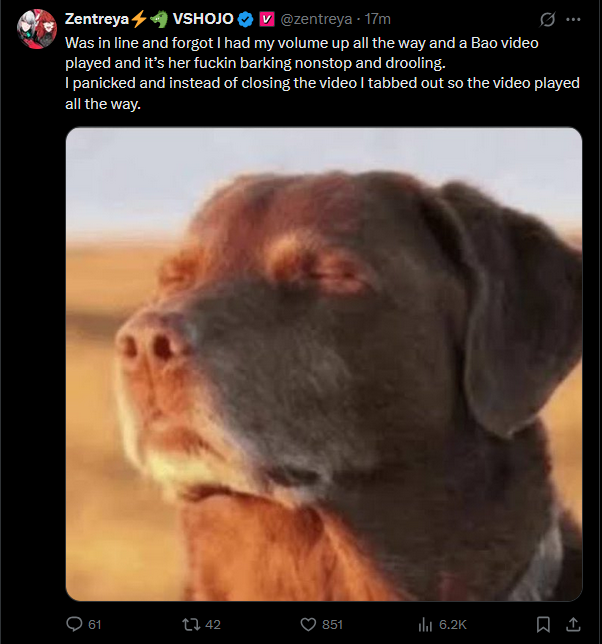This screenshot has width=602, height=644.
Task: Open the 17m timestamp link
Action: (377, 19)
